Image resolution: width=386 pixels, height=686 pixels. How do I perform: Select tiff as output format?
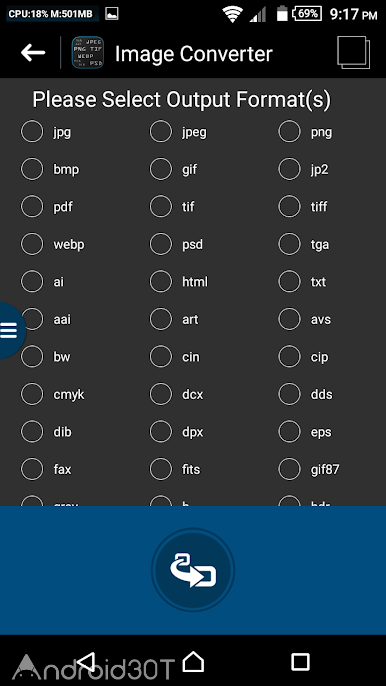(x=303, y=206)
